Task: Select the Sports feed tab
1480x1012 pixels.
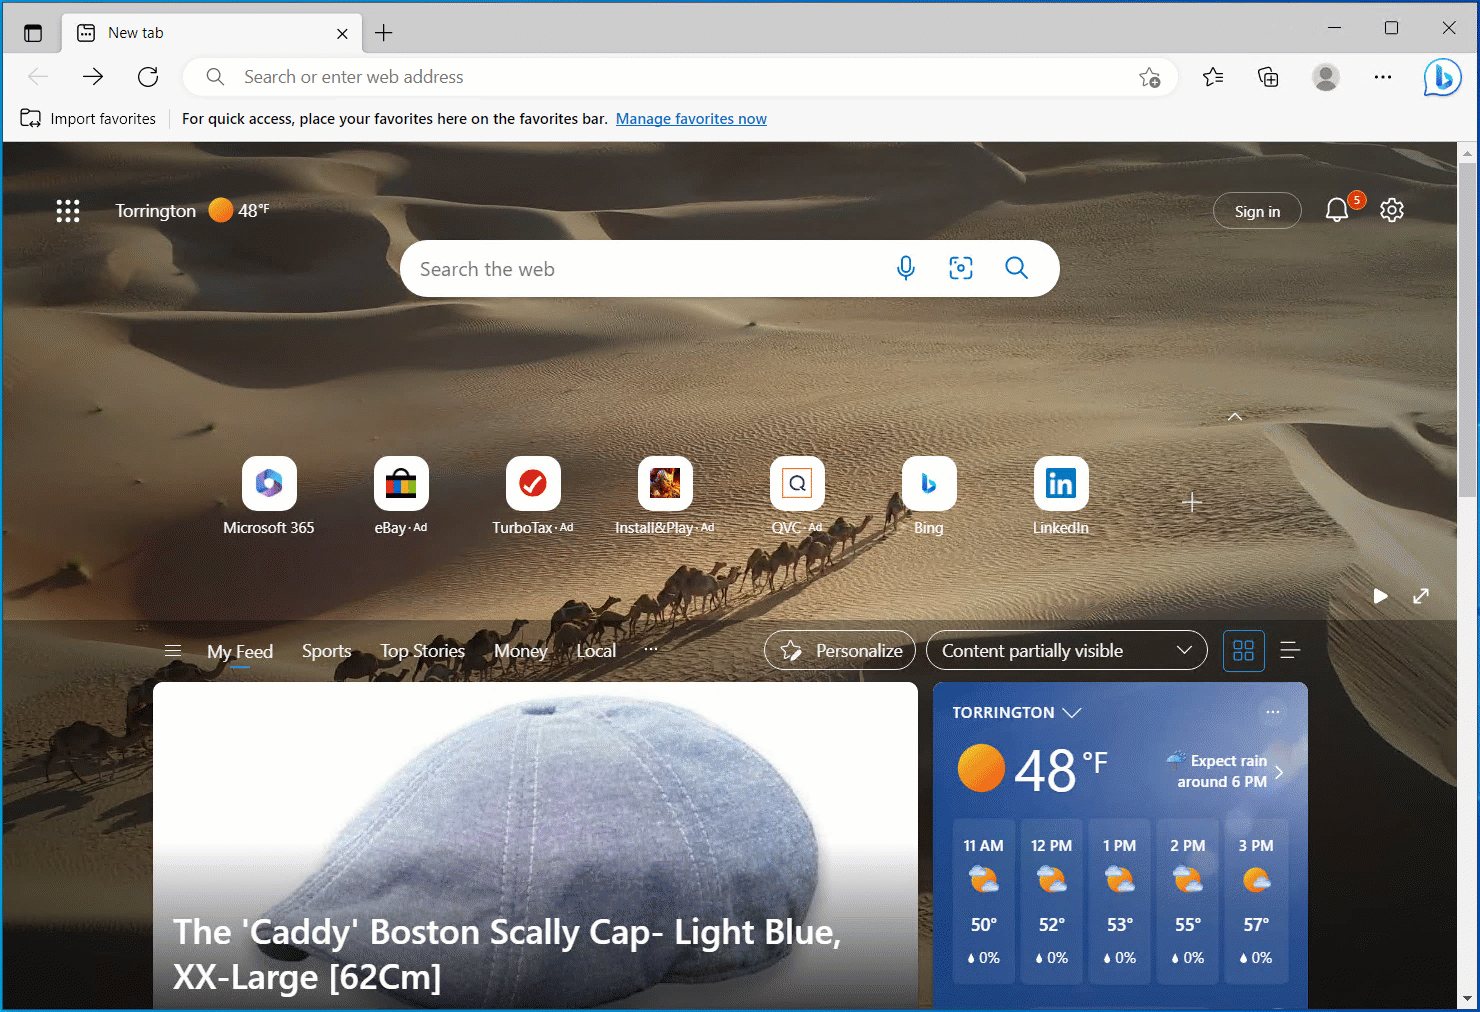Action: [326, 651]
